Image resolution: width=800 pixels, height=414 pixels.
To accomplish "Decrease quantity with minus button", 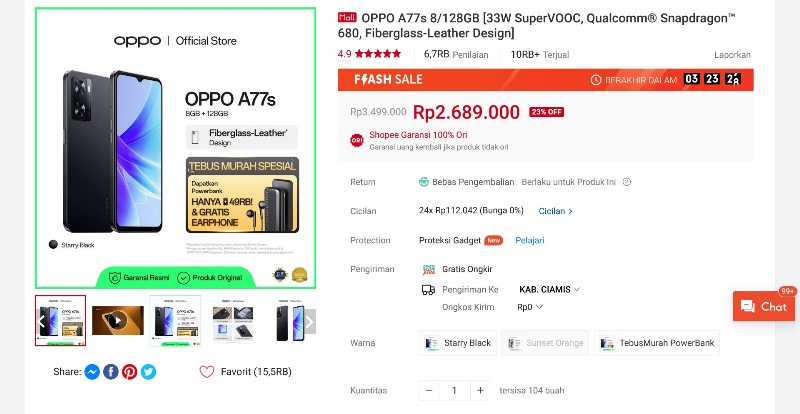I will (429, 390).
